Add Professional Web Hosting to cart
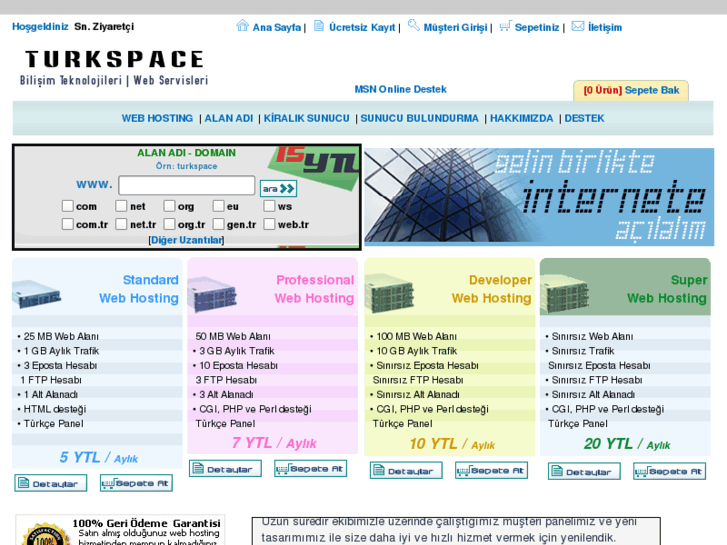The height and width of the screenshot is (545, 727). coord(311,468)
